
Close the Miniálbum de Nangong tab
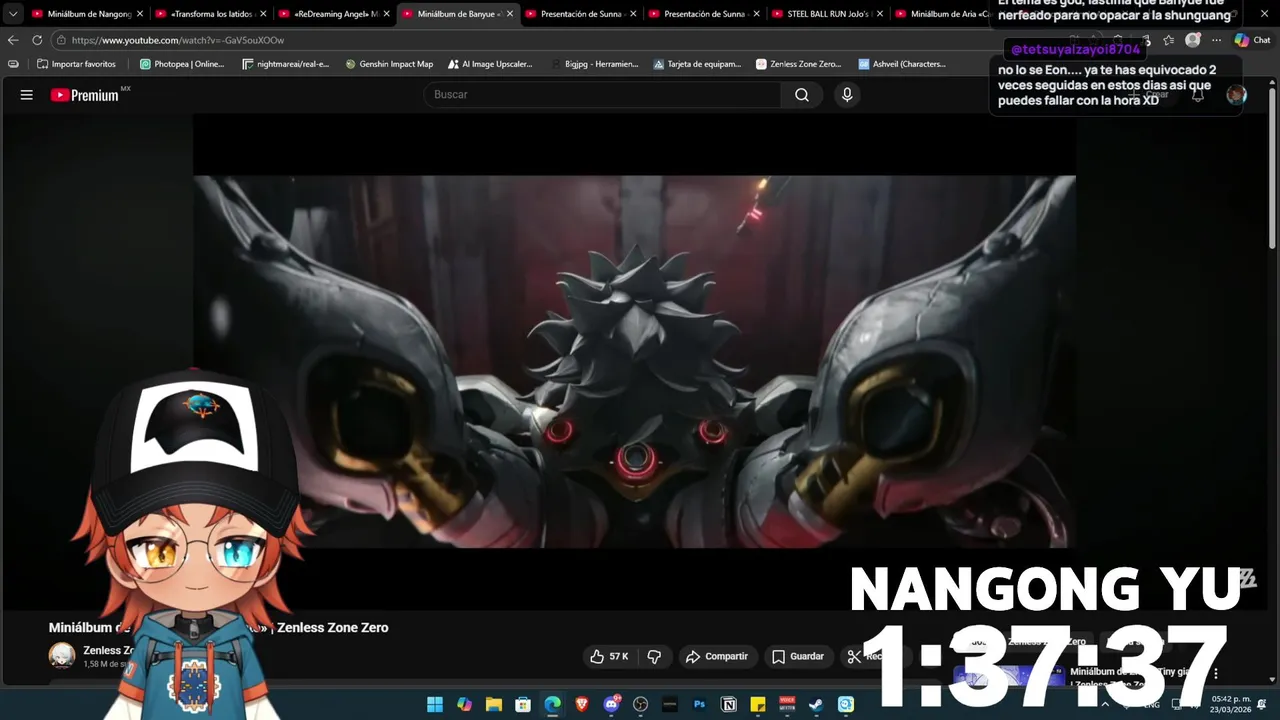(x=140, y=14)
